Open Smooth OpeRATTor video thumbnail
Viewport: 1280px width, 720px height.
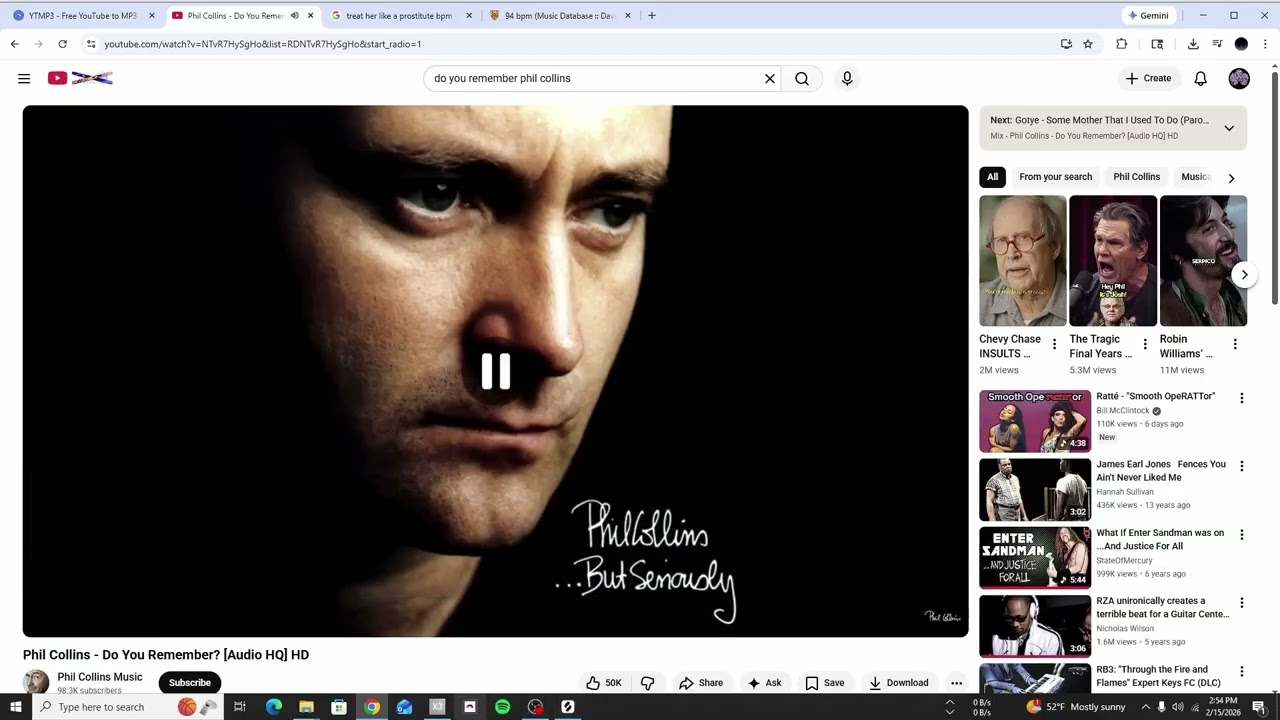(1035, 421)
